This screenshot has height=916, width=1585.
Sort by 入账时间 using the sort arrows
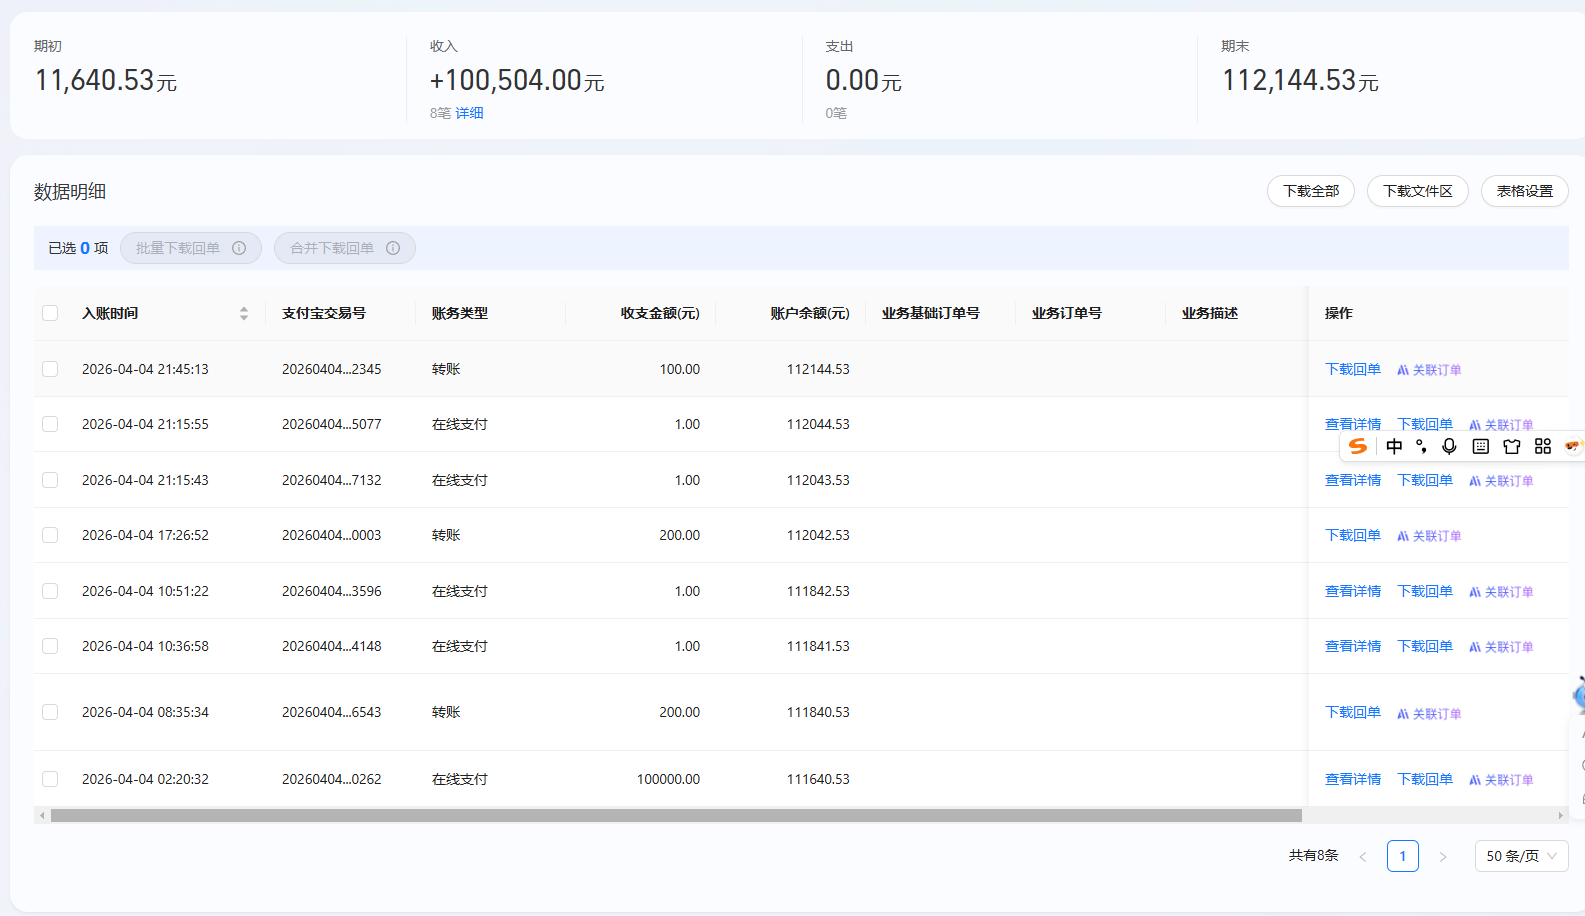pyautogui.click(x=244, y=313)
